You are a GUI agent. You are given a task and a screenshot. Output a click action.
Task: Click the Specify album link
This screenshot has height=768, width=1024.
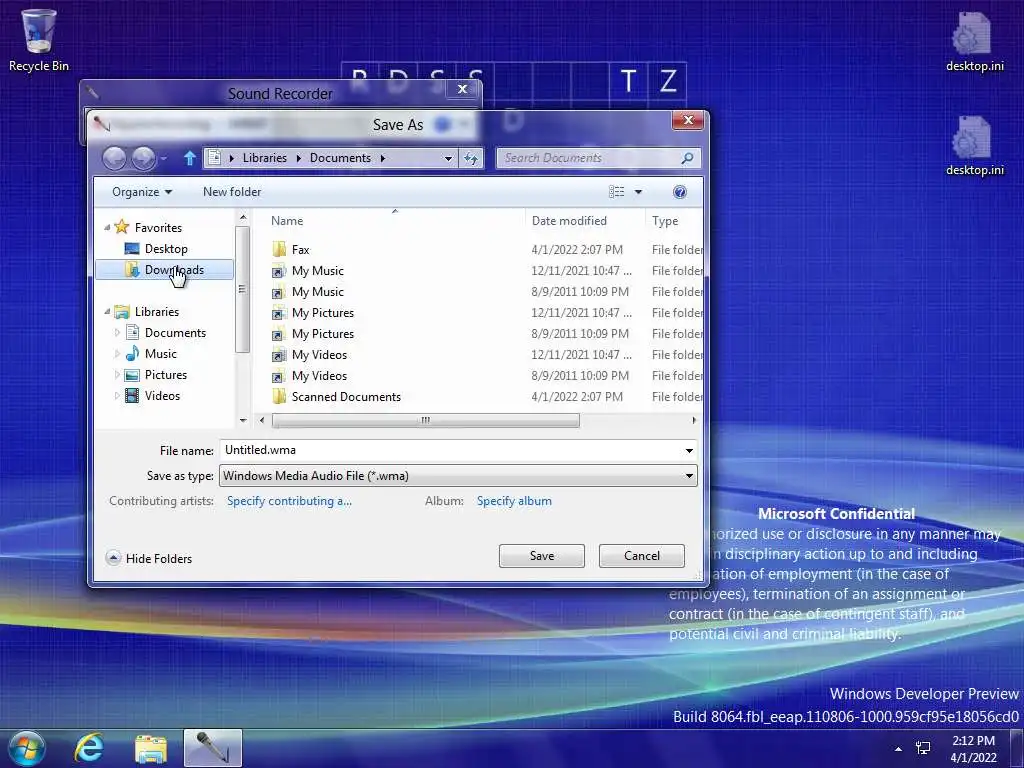(514, 501)
